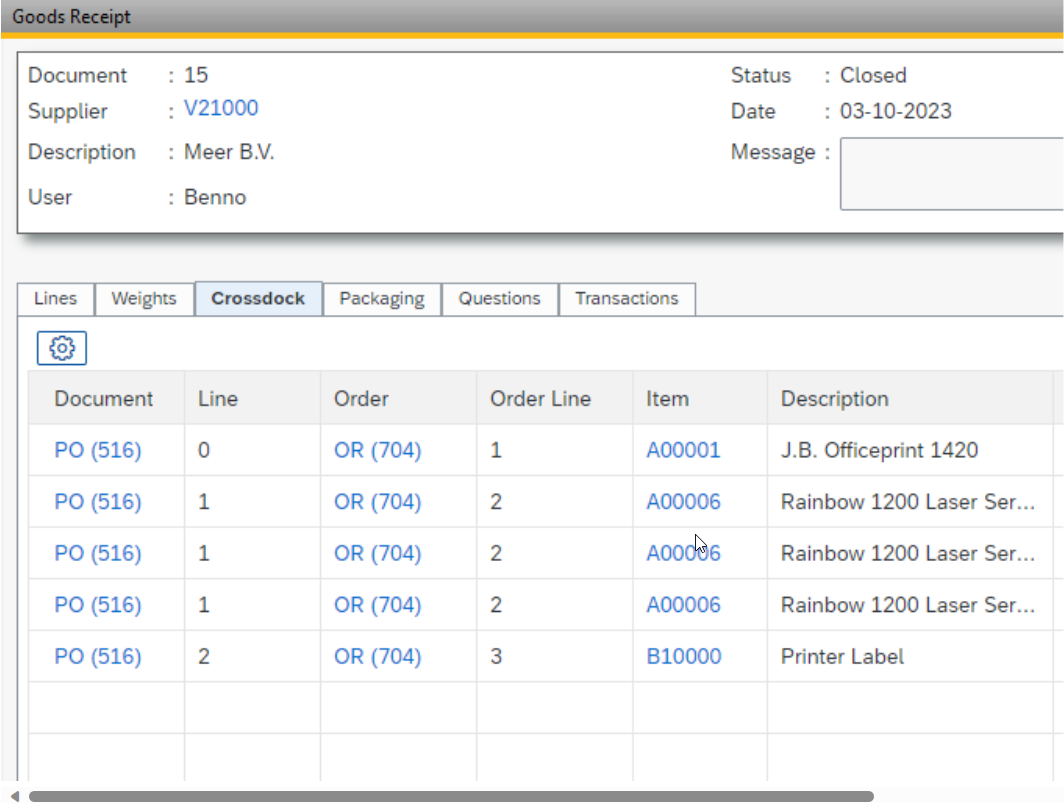Viewport: 1064px width, 803px height.
Task: Switch to the Lines tab
Action: (55, 299)
